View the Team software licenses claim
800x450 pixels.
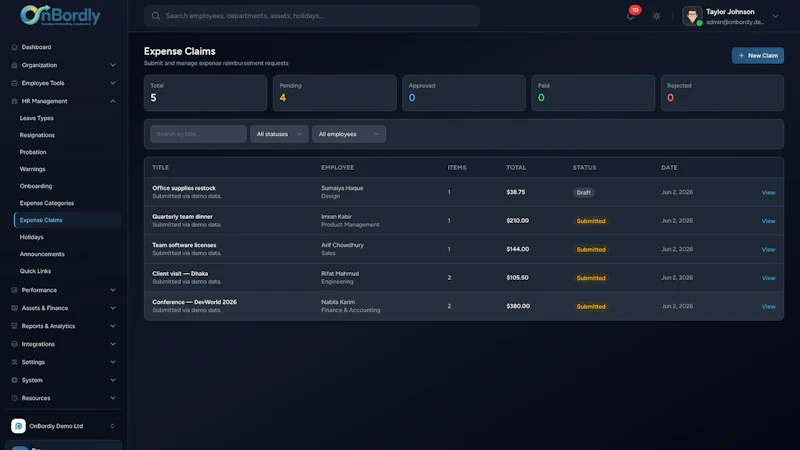[768, 249]
